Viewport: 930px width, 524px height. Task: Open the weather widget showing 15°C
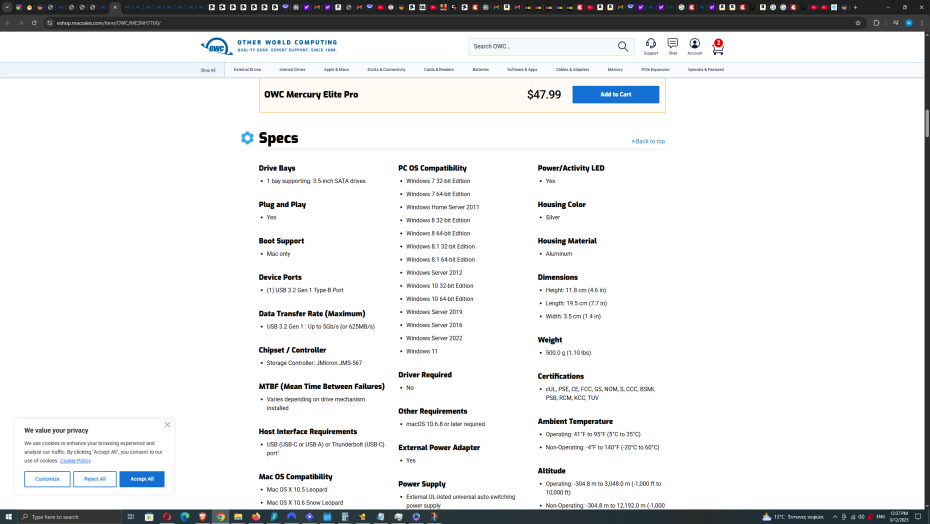click(x=792, y=517)
